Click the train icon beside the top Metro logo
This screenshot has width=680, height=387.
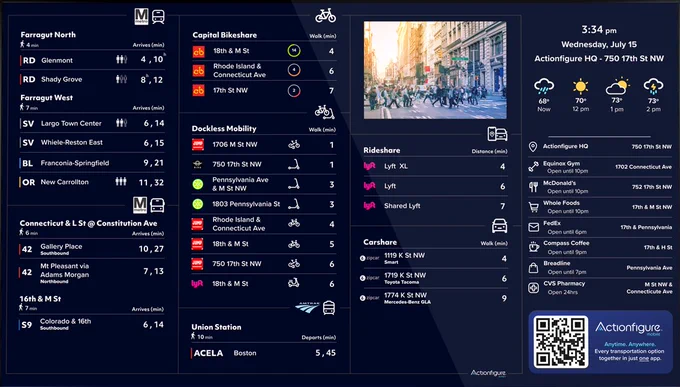click(158, 17)
